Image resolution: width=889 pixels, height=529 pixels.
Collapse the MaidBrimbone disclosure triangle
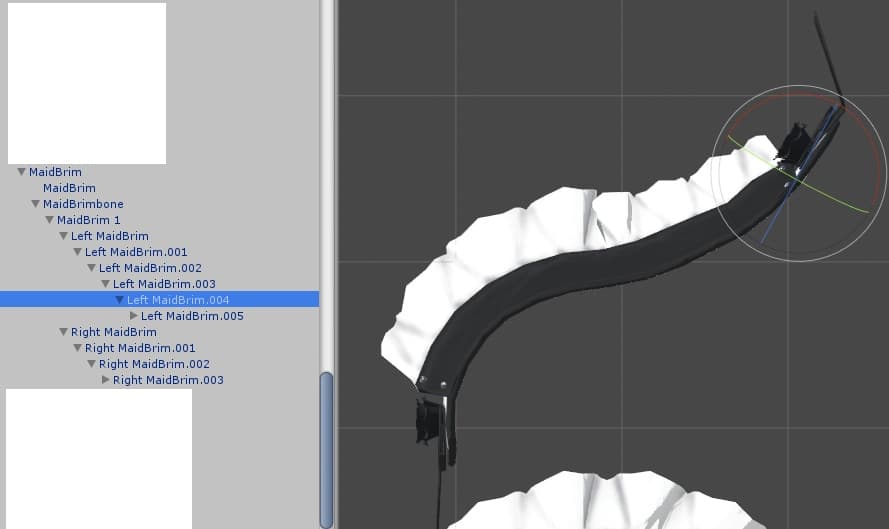point(35,204)
